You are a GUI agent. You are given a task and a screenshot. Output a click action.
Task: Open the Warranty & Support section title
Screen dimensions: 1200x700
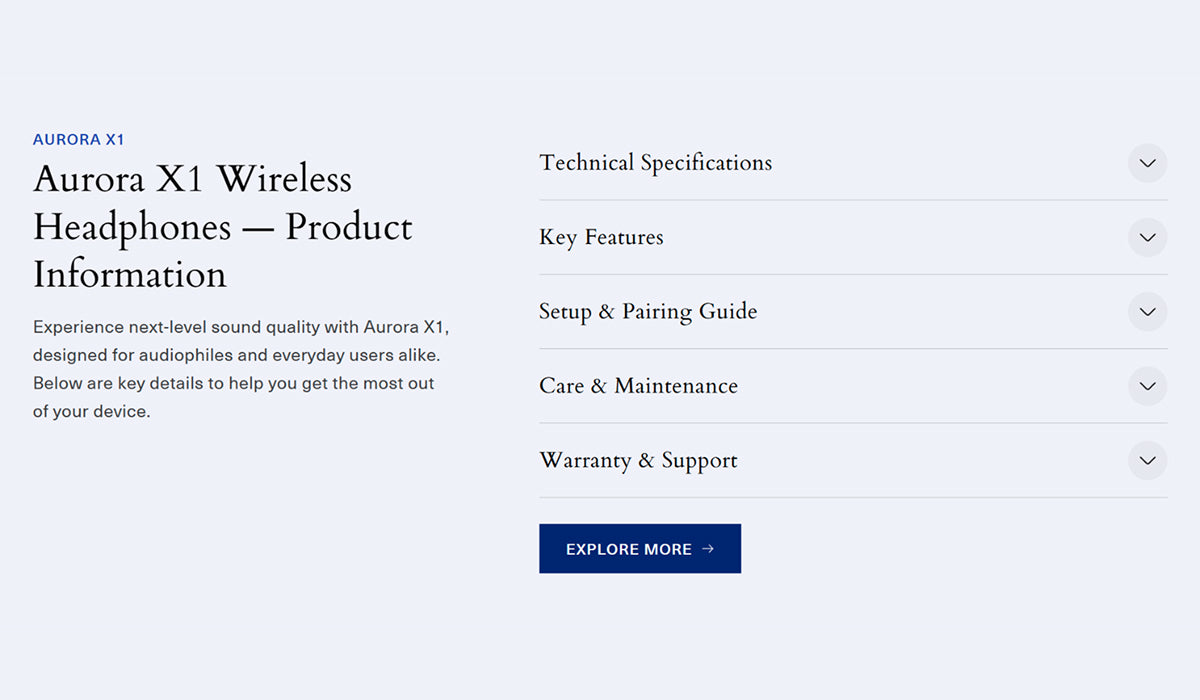click(638, 461)
